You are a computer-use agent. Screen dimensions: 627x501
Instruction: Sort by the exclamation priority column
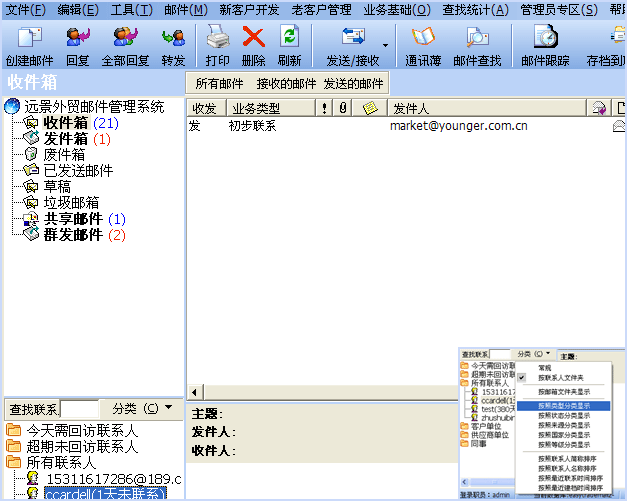pos(324,108)
